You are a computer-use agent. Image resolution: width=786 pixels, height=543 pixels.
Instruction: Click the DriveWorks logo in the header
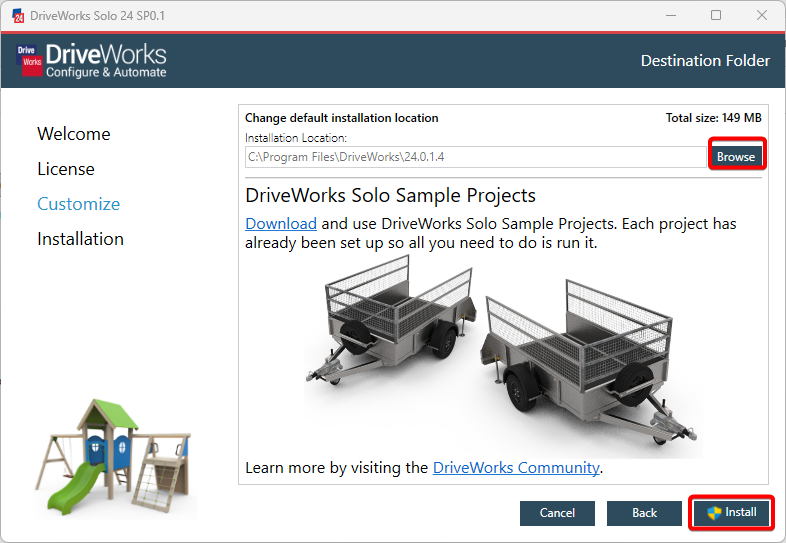pos(91,60)
